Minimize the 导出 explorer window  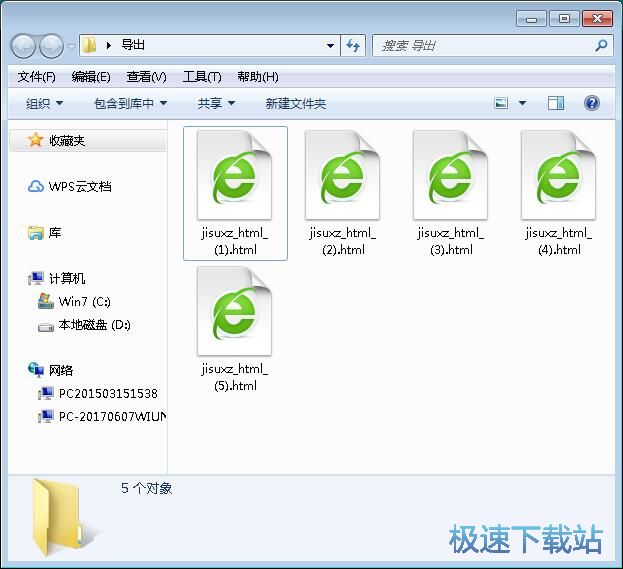click(x=531, y=19)
